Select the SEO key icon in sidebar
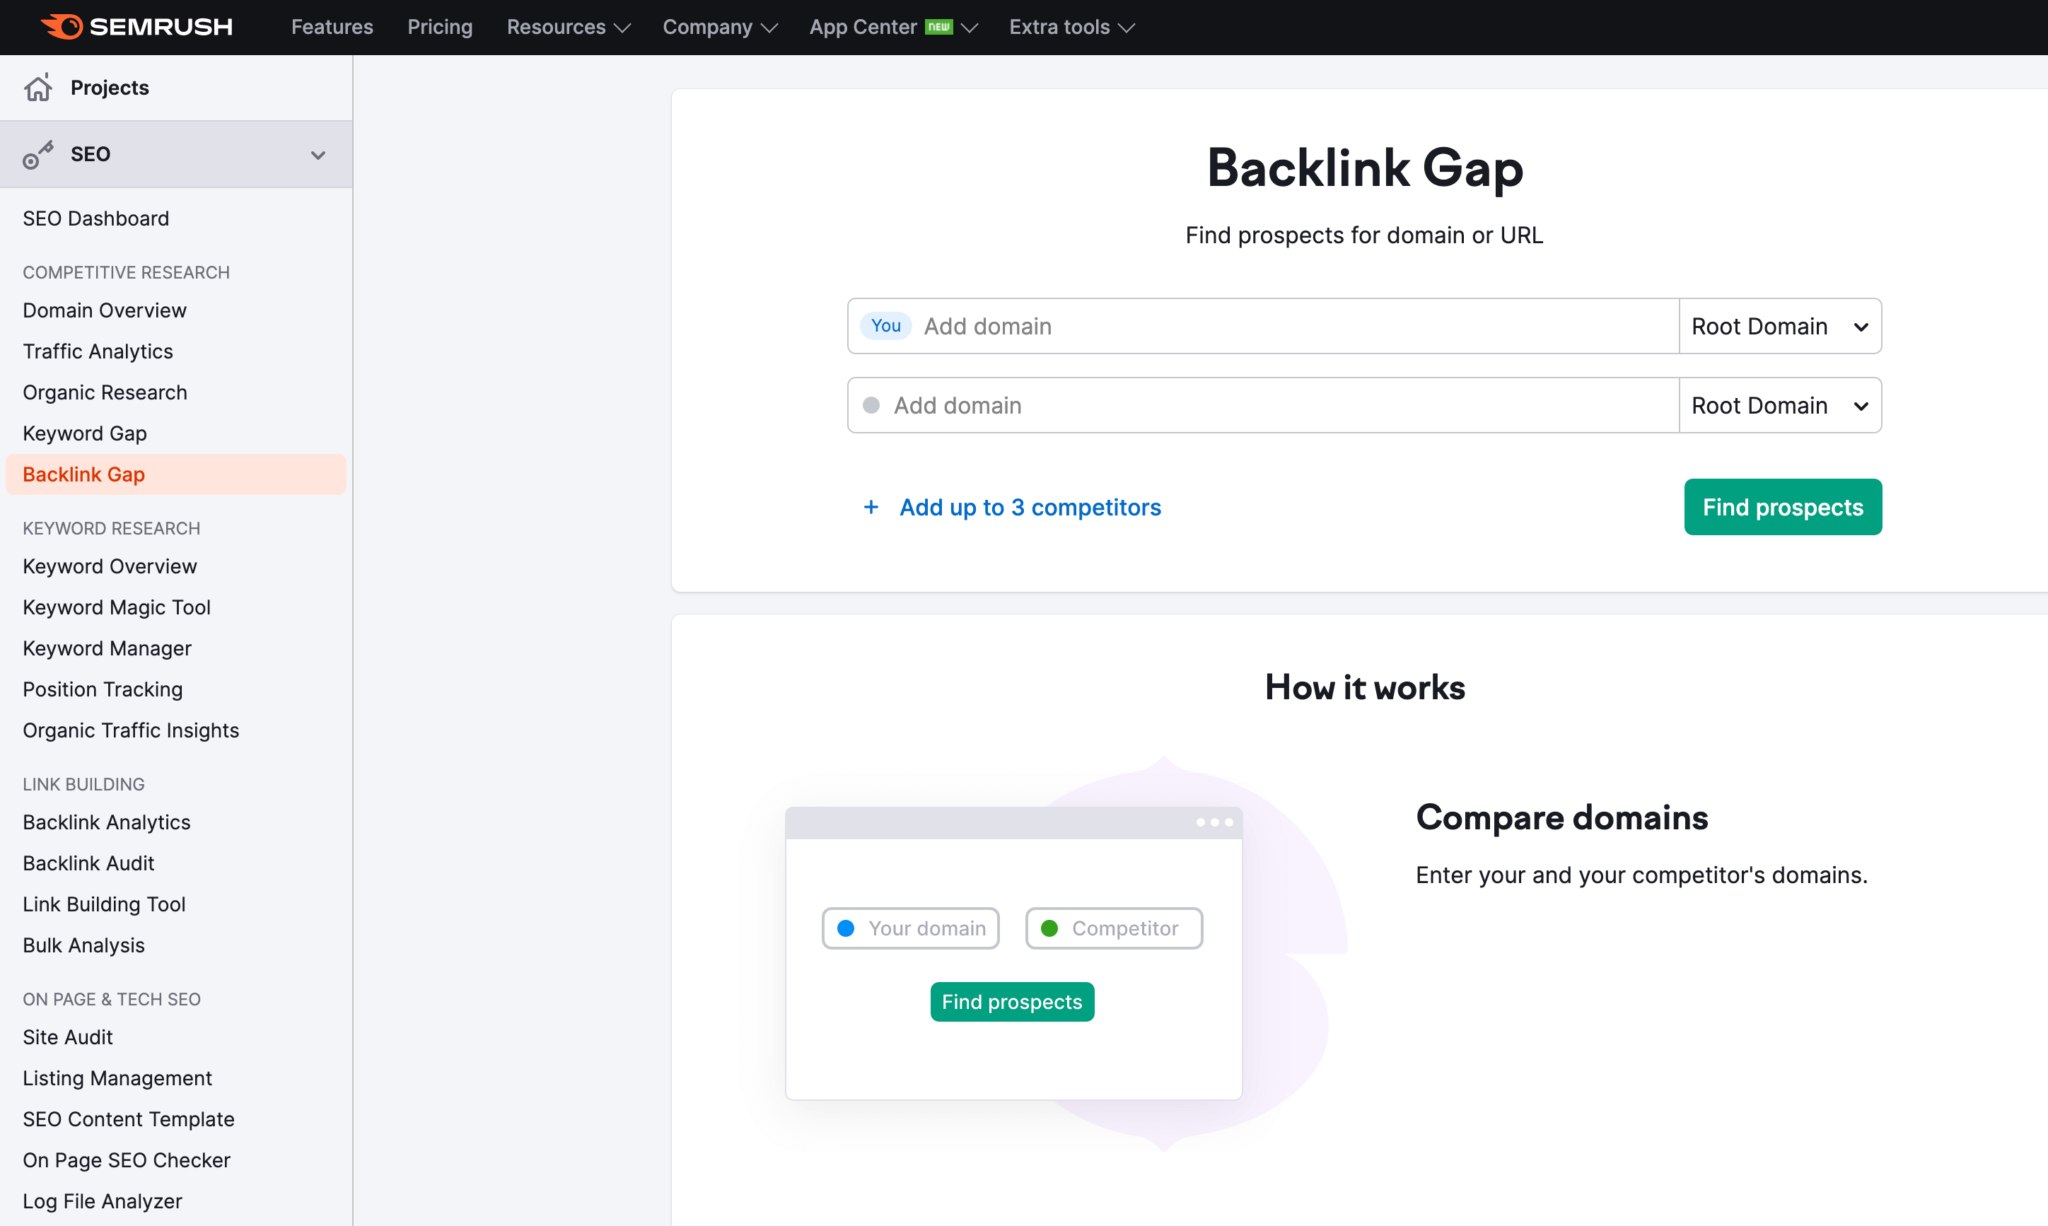This screenshot has height=1226, width=2048. pyautogui.click(x=38, y=154)
